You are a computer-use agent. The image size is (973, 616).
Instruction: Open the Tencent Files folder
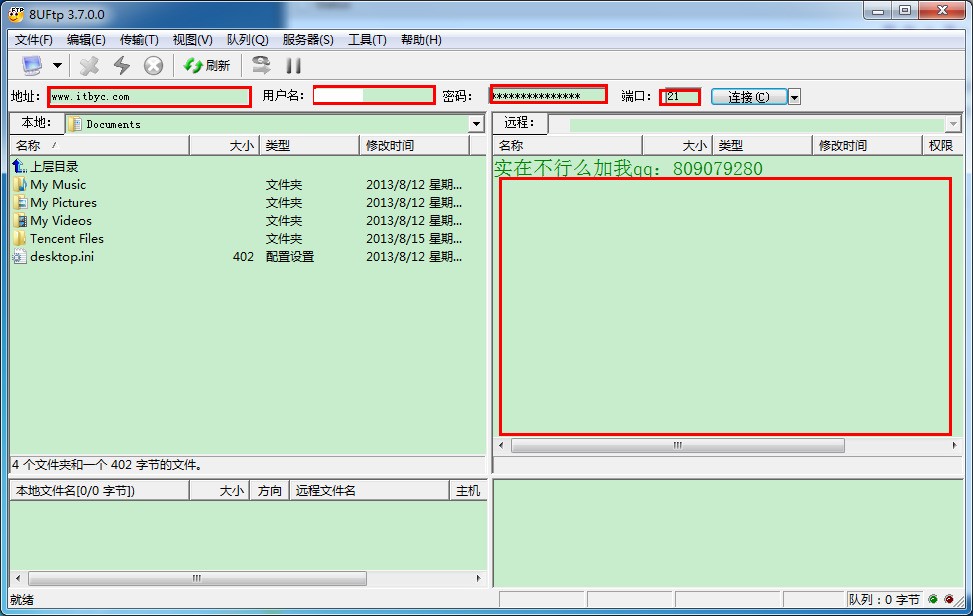point(66,239)
